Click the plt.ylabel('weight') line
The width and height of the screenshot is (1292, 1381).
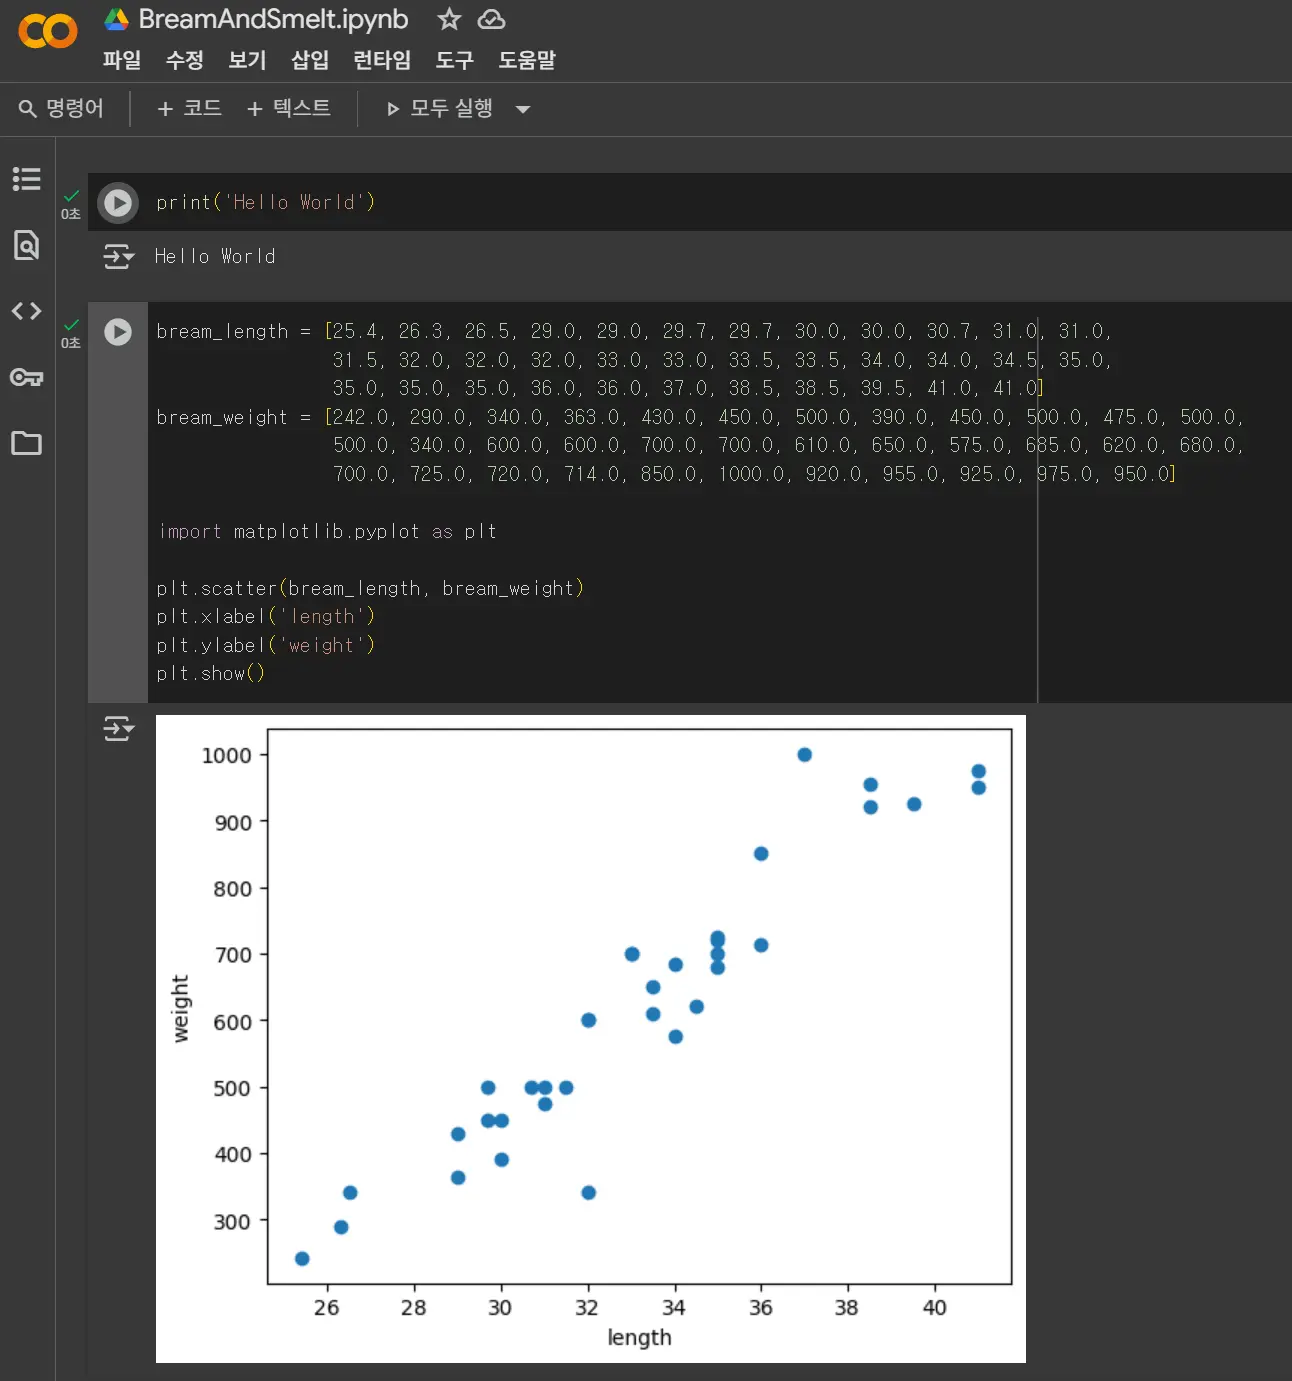266,645
